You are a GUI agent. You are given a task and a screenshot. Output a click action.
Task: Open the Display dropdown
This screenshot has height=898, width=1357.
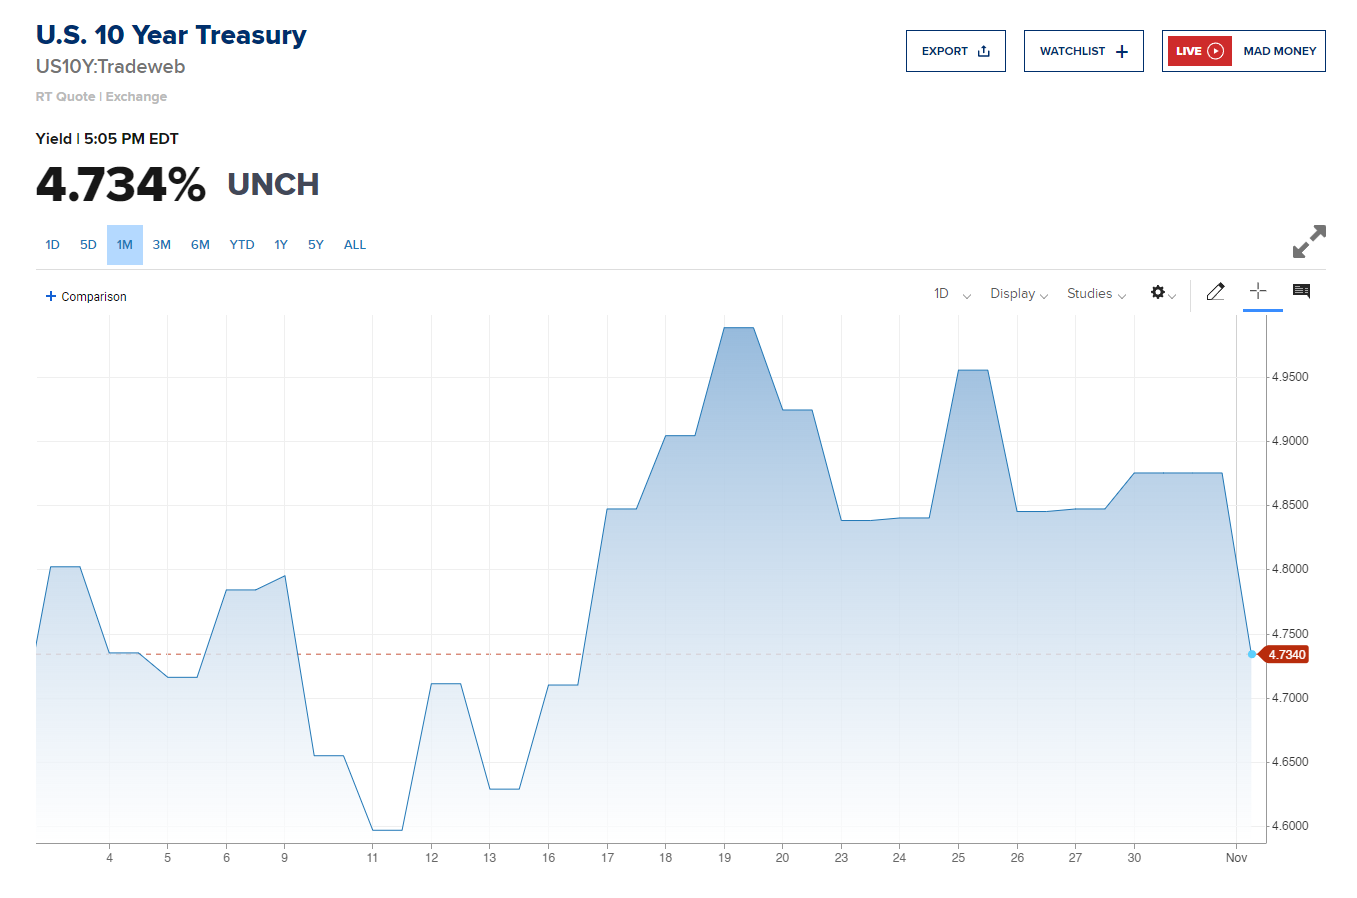pos(1019,294)
